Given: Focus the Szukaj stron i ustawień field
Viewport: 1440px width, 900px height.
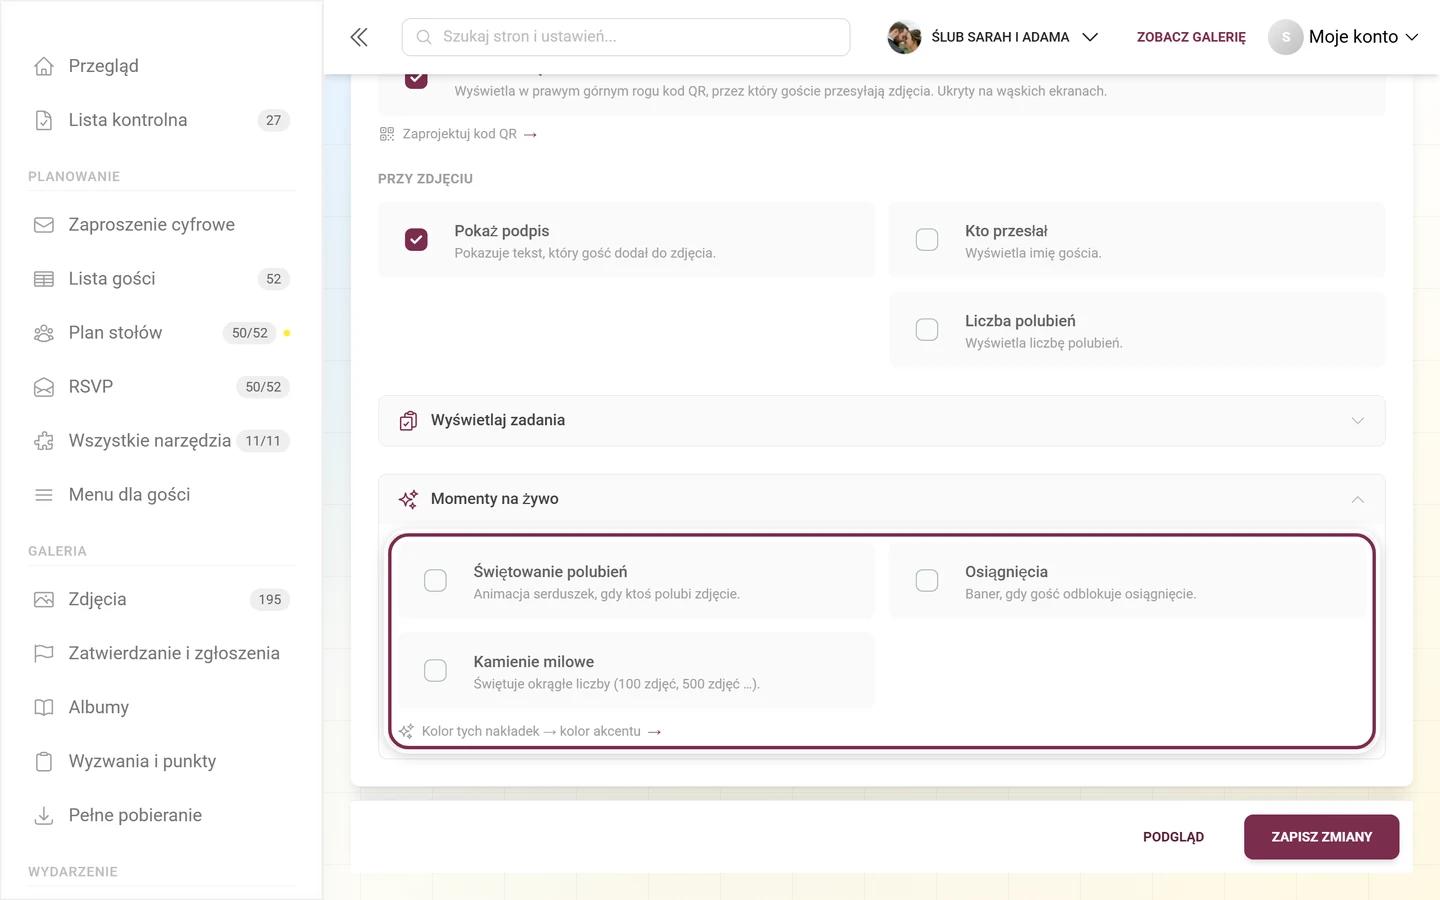Looking at the screenshot, I should [626, 37].
